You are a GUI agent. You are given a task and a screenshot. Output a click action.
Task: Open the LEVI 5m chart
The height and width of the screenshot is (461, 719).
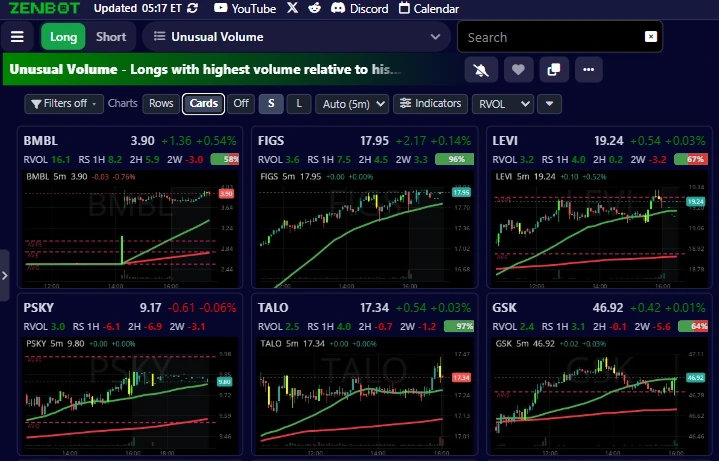pyautogui.click(x=599, y=229)
